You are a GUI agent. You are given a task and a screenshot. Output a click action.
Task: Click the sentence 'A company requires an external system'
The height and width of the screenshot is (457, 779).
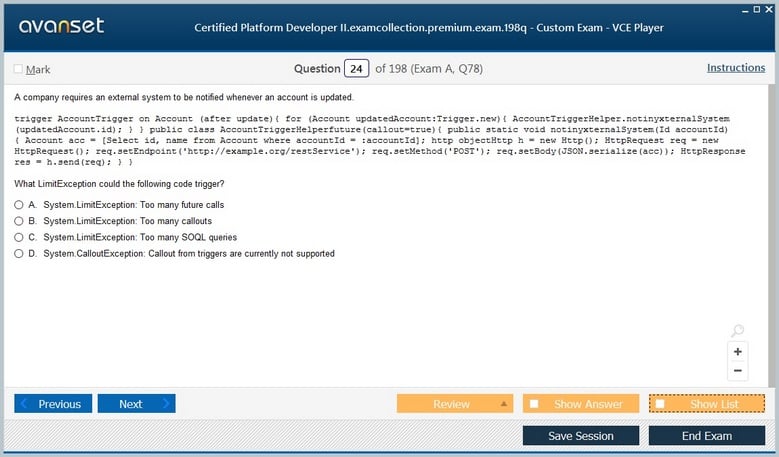tap(184, 97)
